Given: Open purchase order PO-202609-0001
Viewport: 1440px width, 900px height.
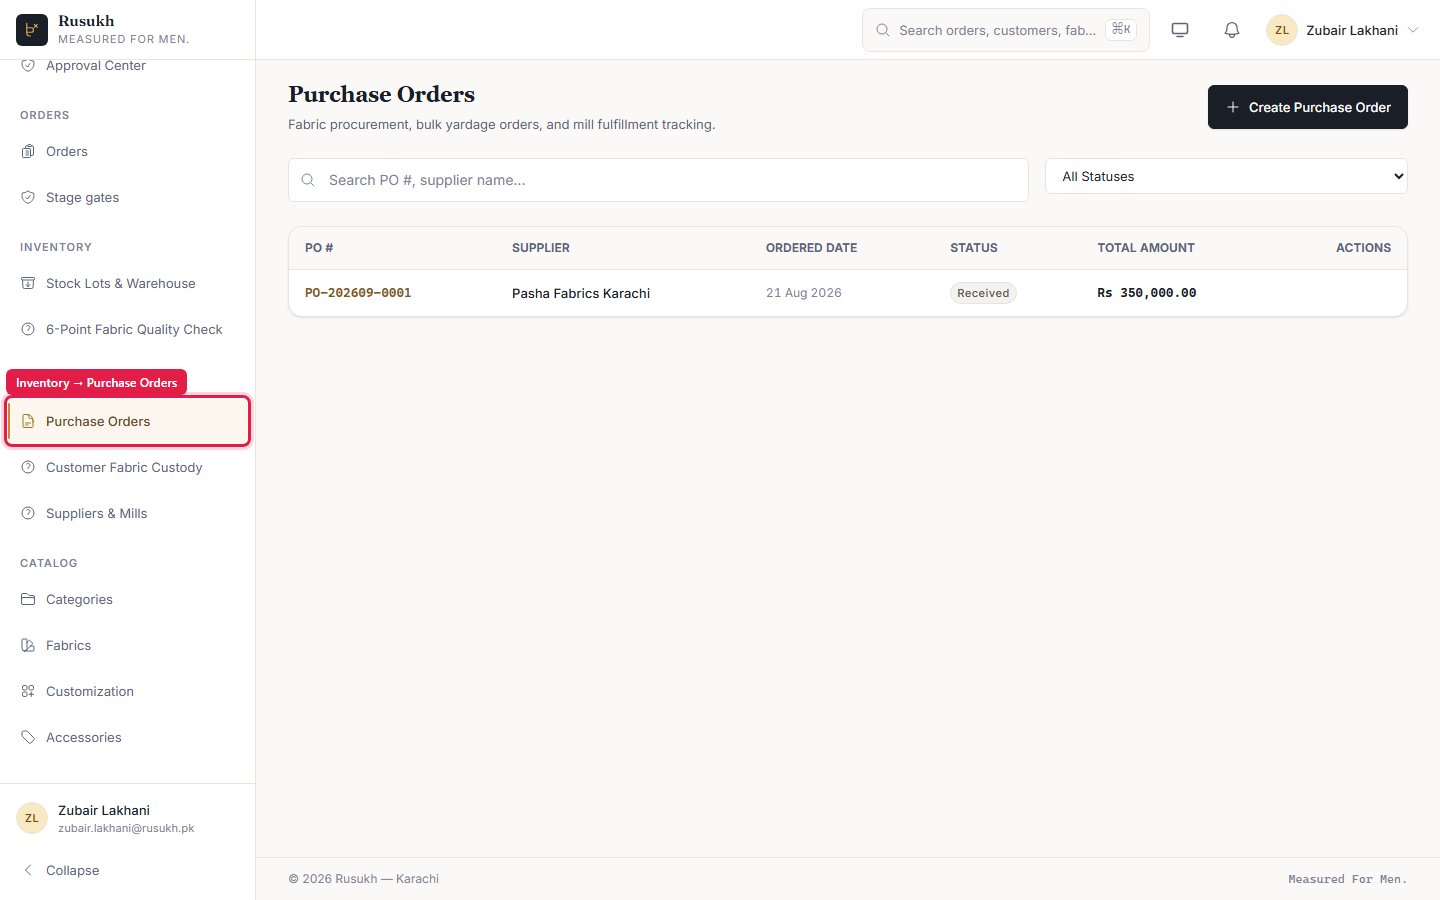Looking at the screenshot, I should pos(358,293).
